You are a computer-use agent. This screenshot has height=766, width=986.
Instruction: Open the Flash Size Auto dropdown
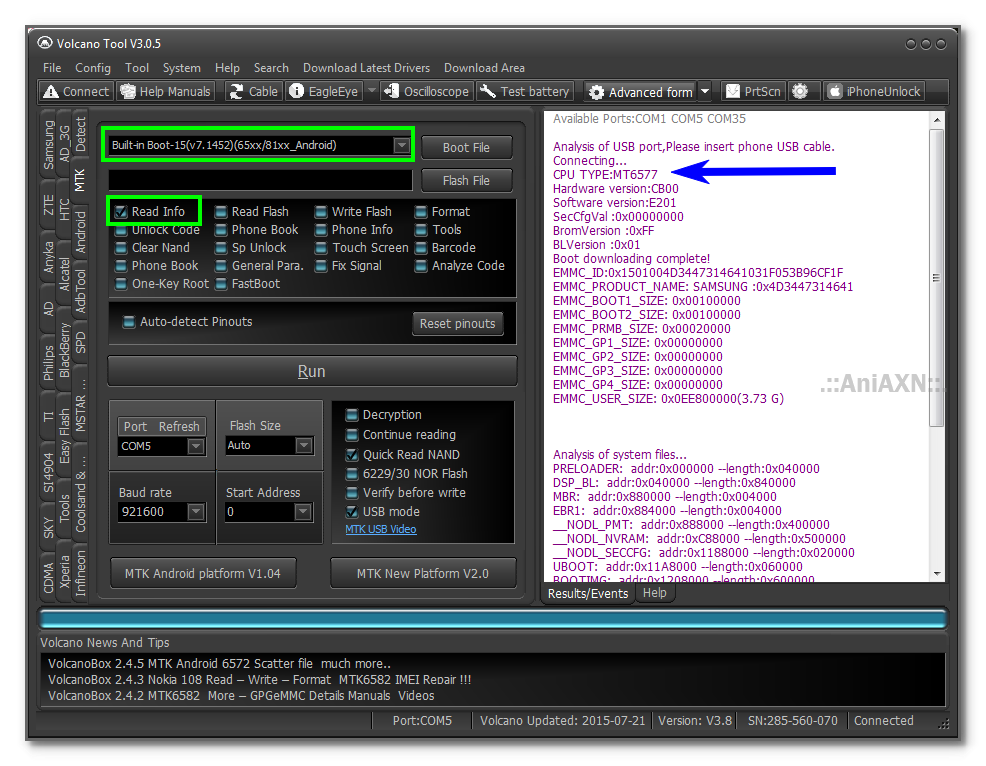coord(304,445)
